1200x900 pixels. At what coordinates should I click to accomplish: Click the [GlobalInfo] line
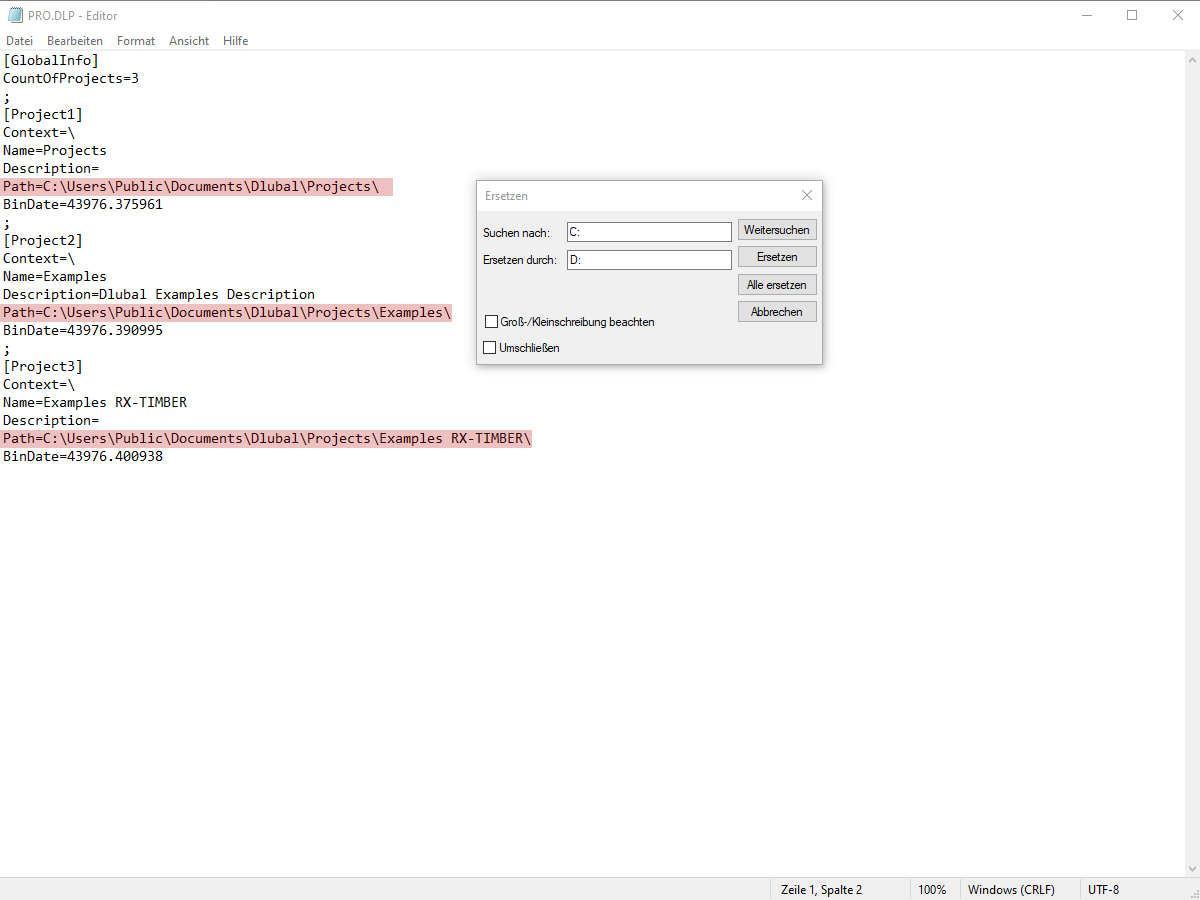pos(51,60)
